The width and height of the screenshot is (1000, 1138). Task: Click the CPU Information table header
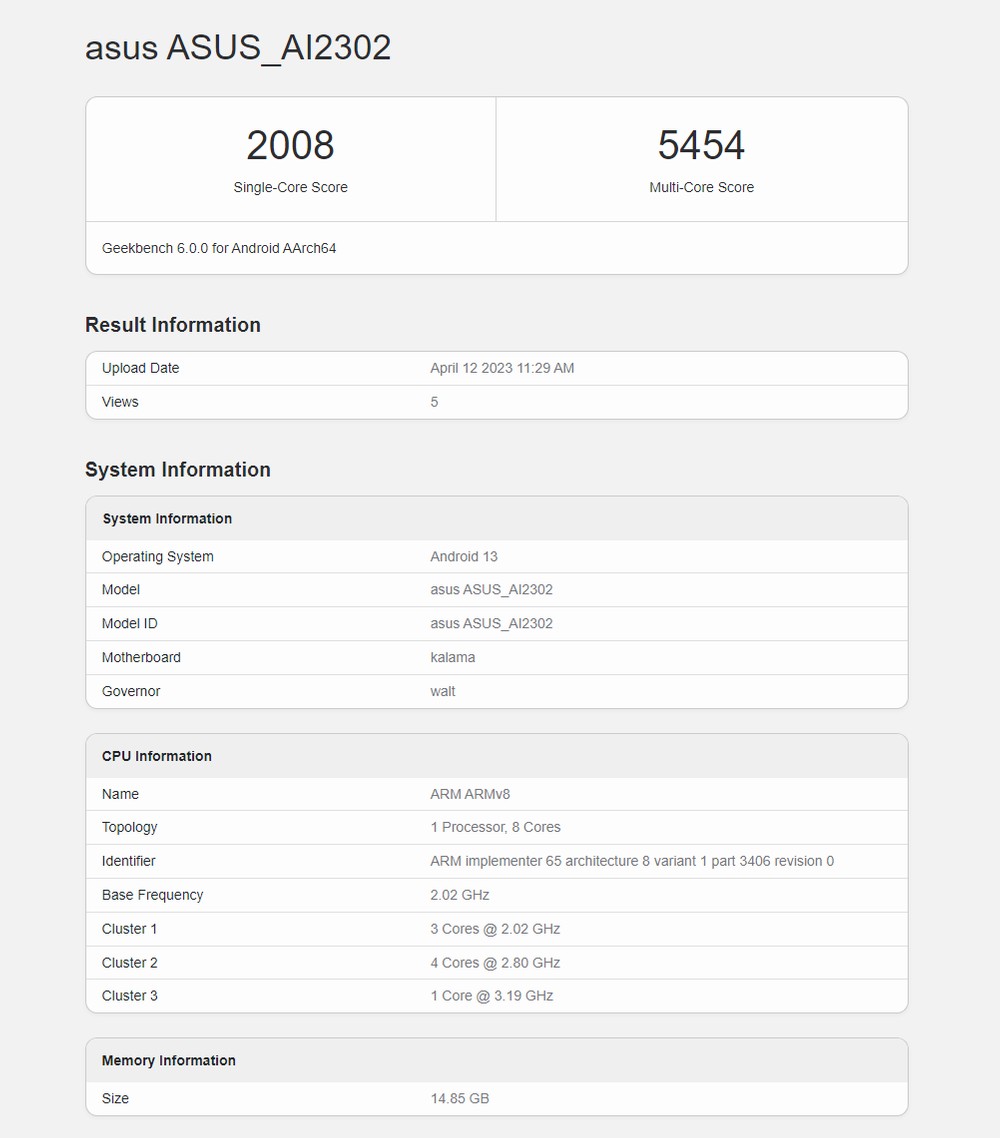coord(157,757)
